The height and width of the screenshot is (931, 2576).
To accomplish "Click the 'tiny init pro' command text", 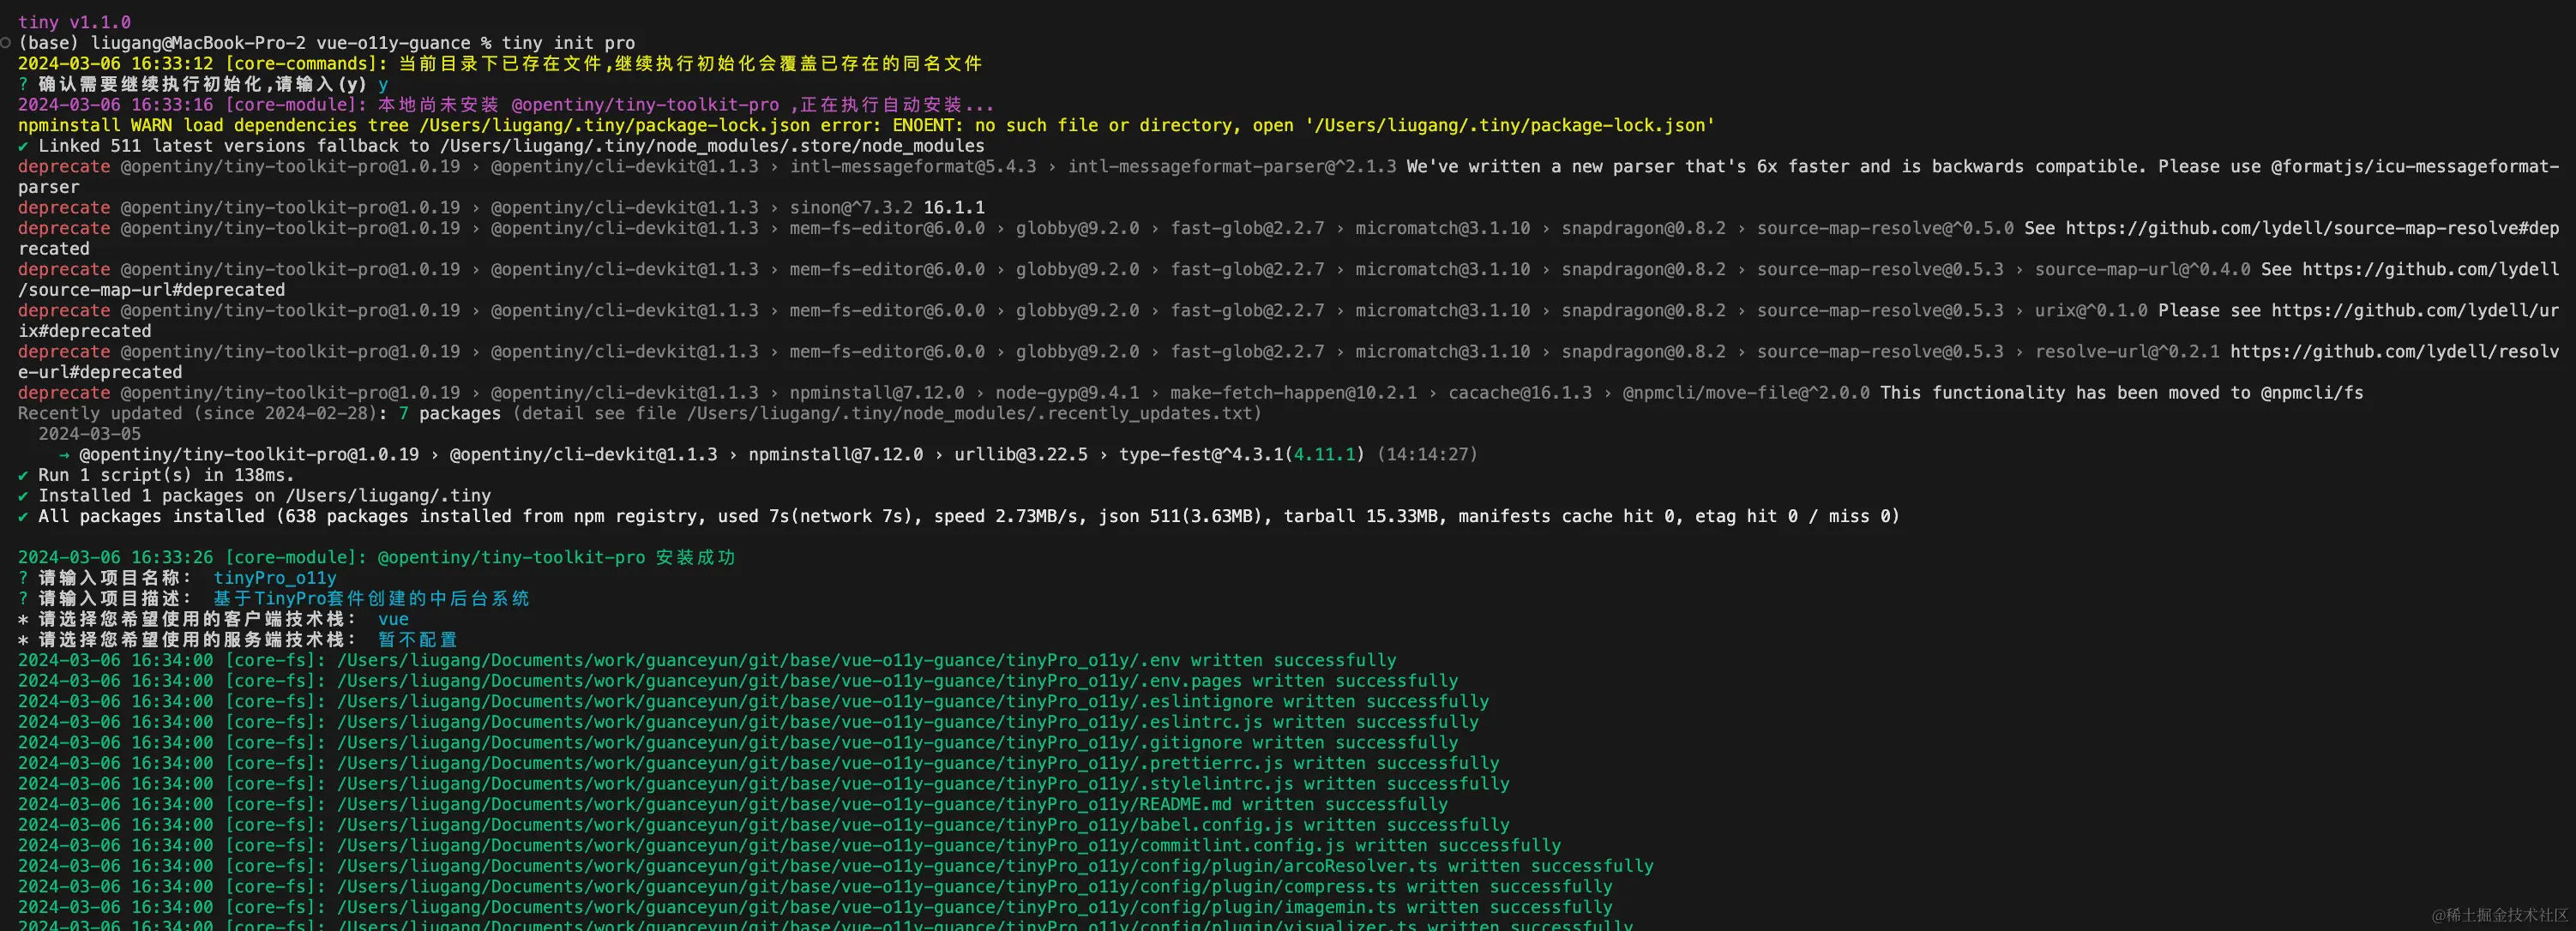I will pos(568,43).
